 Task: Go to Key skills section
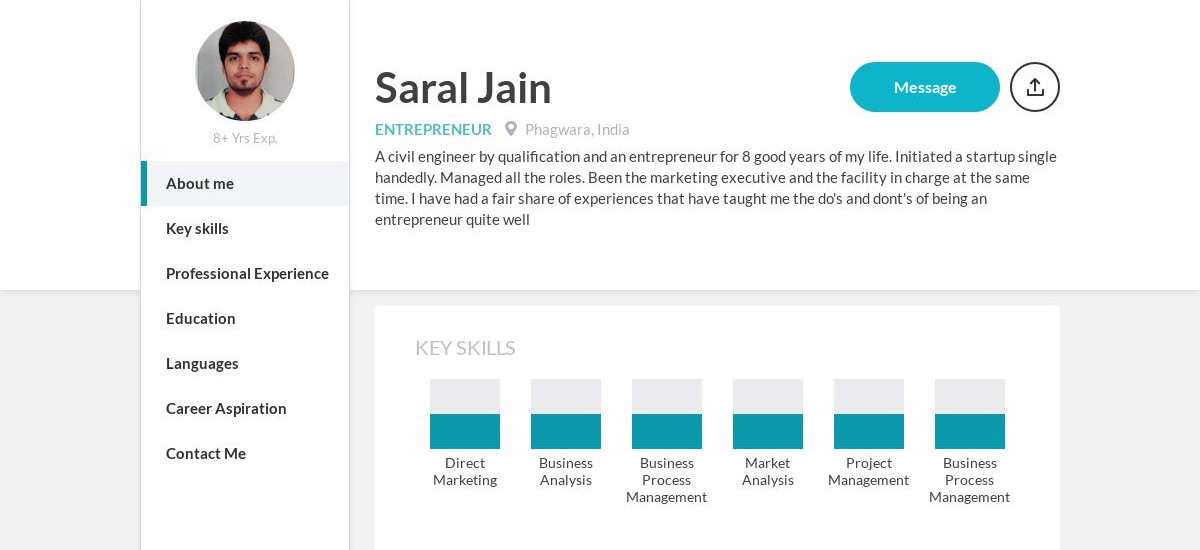tap(245, 228)
